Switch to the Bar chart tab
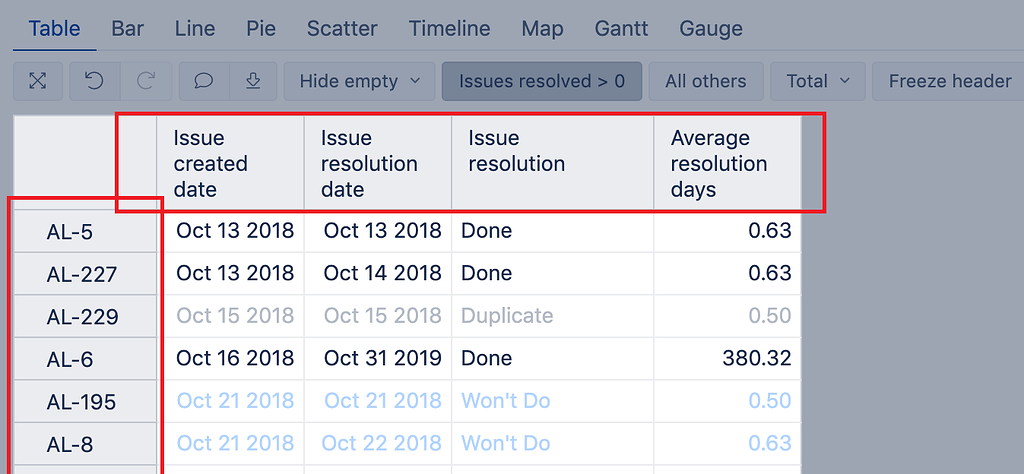This screenshot has width=1024, height=474. 127,29
